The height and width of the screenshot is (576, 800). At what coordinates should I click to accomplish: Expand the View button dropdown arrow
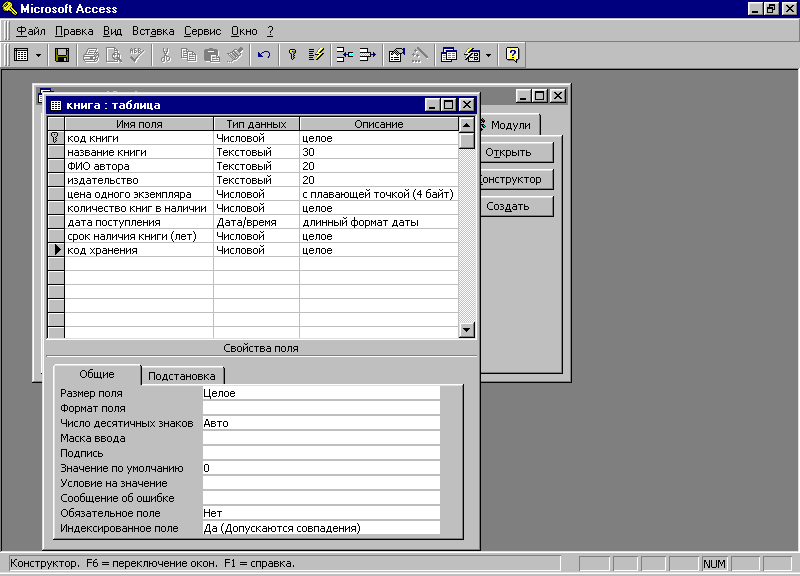pyautogui.click(x=38, y=55)
